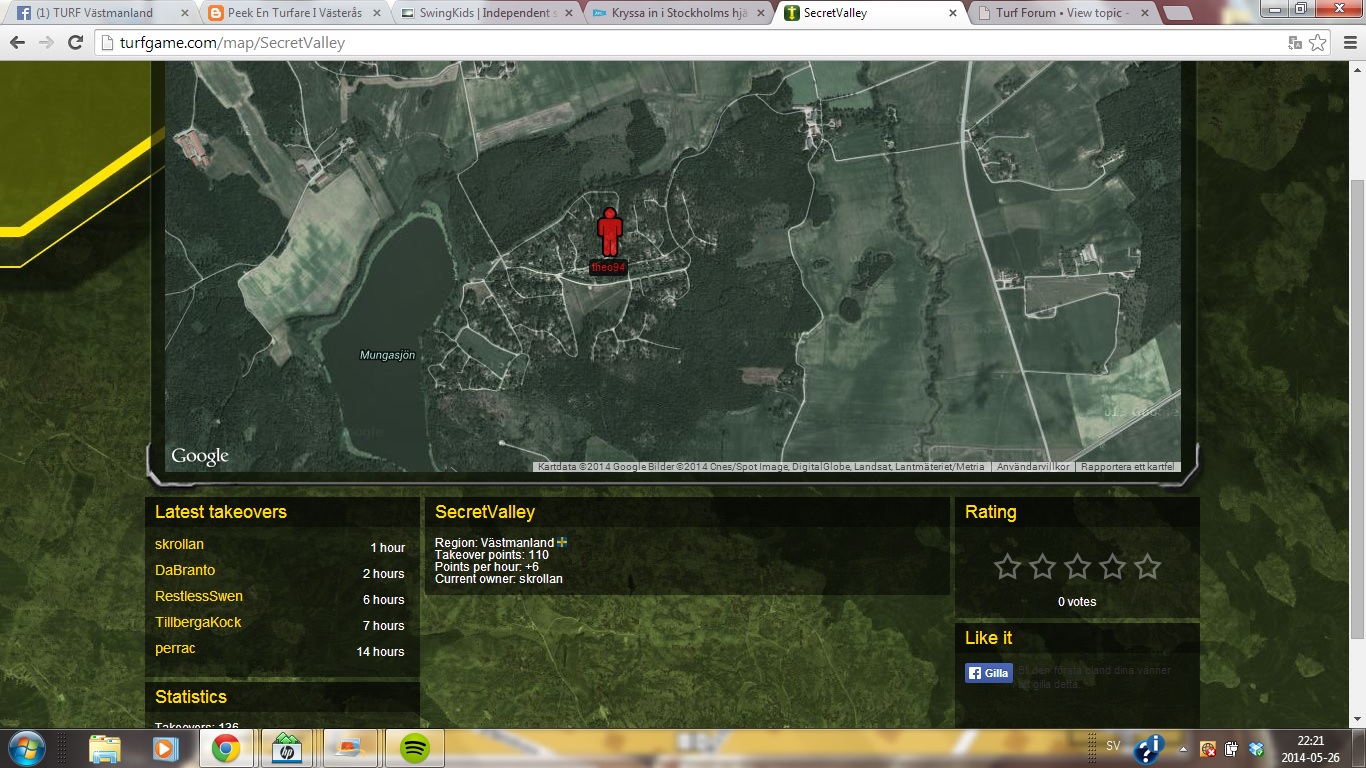Open TillbergaKock's profile link

click(198, 622)
